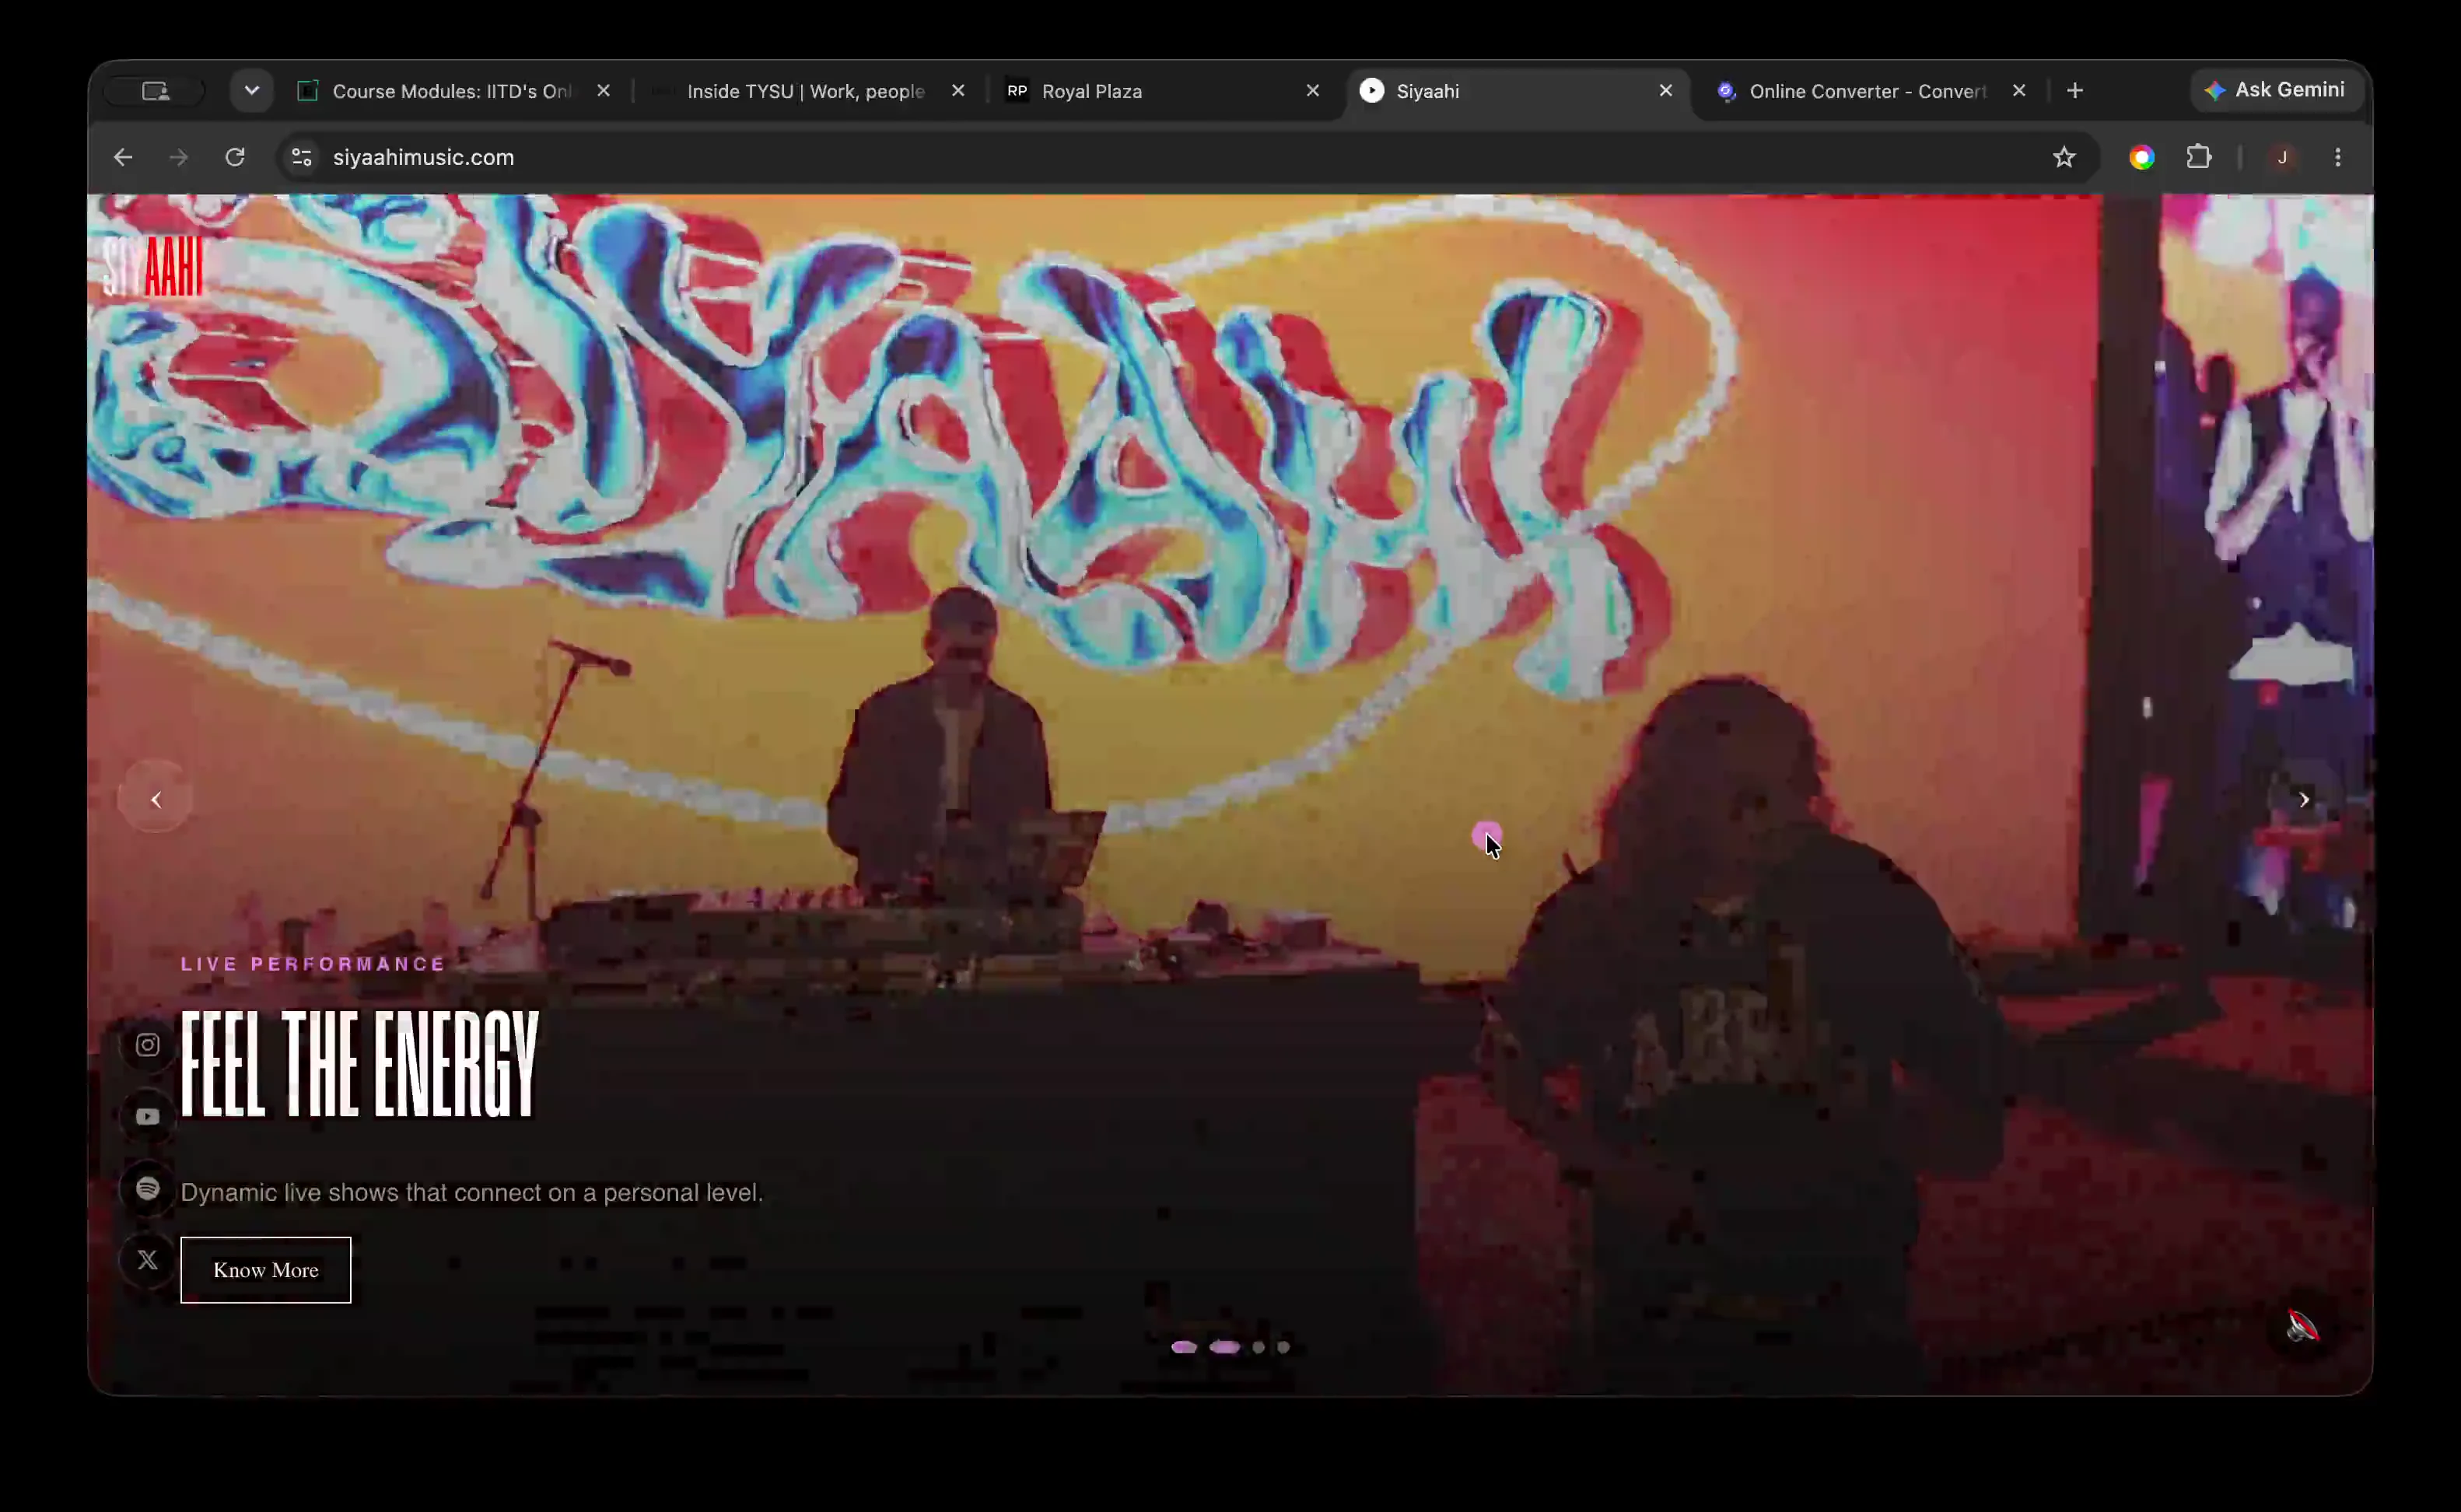Open the Instagram social icon
This screenshot has width=2461, height=1512.
[x=148, y=1045]
